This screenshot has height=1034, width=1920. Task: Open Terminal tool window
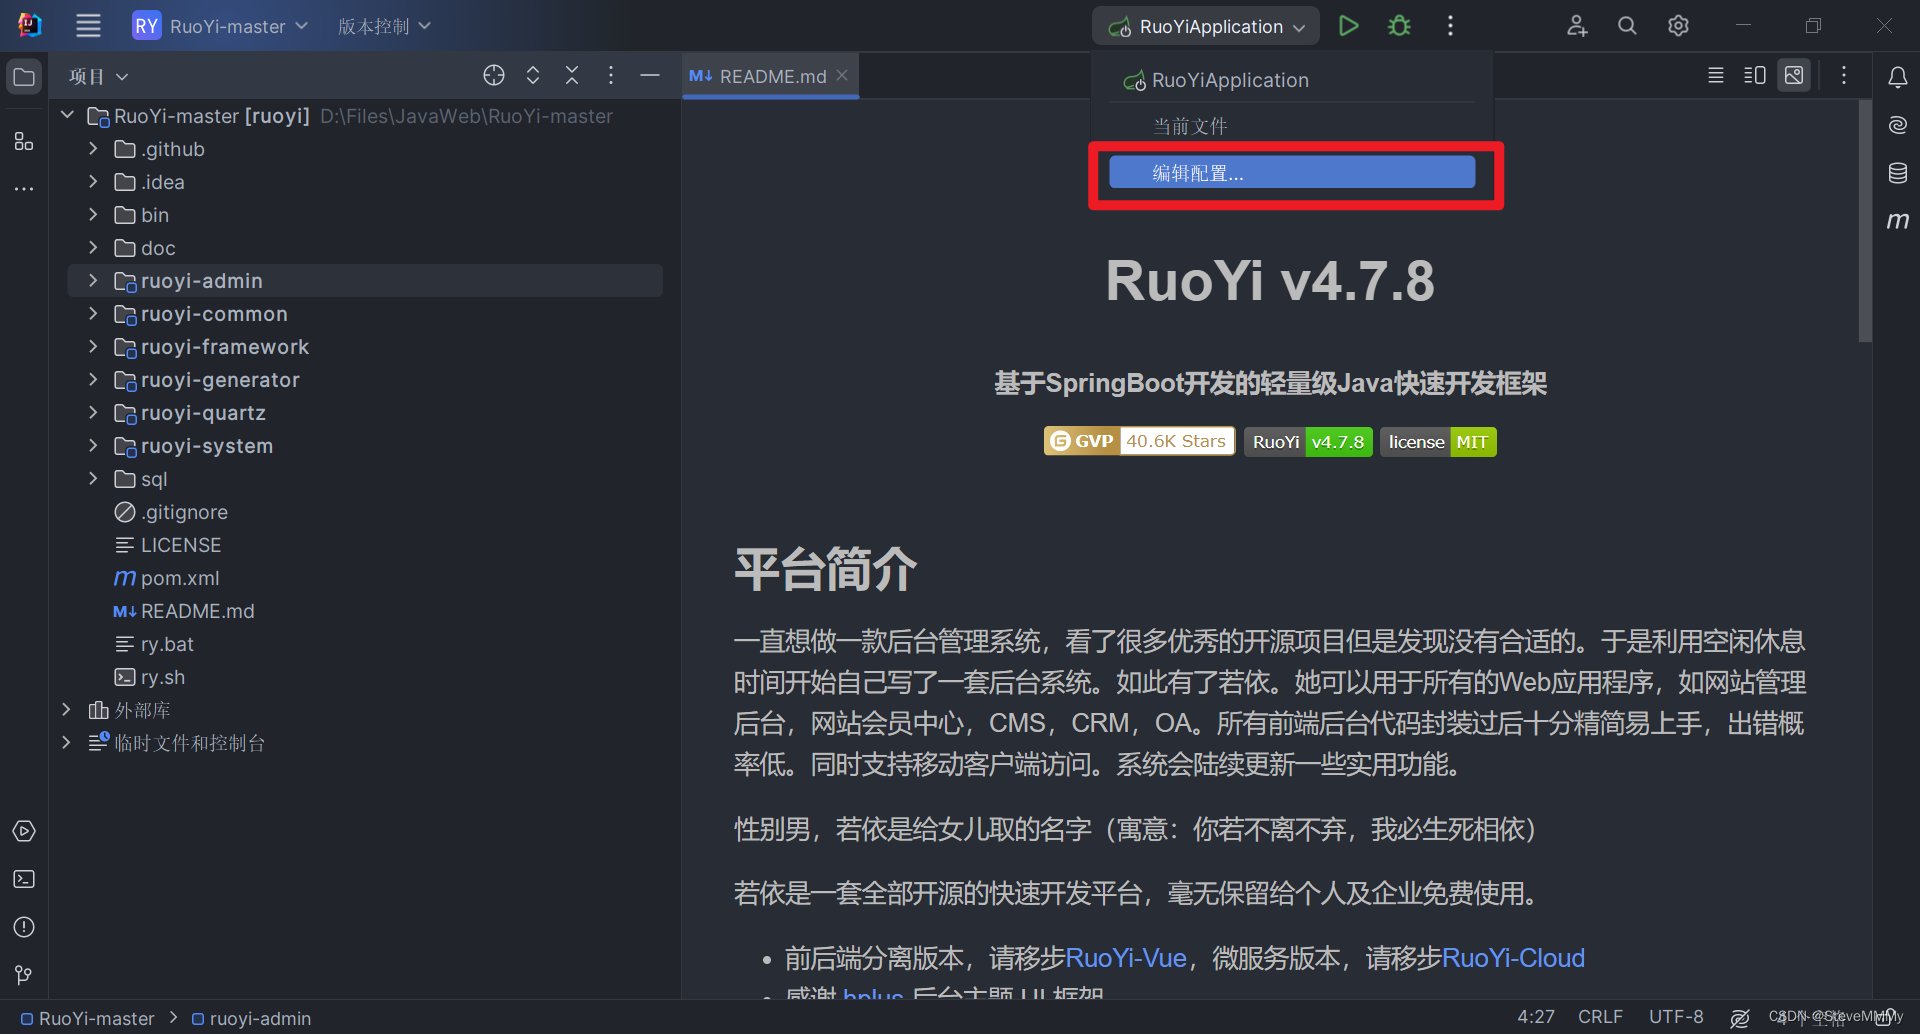tap(24, 879)
